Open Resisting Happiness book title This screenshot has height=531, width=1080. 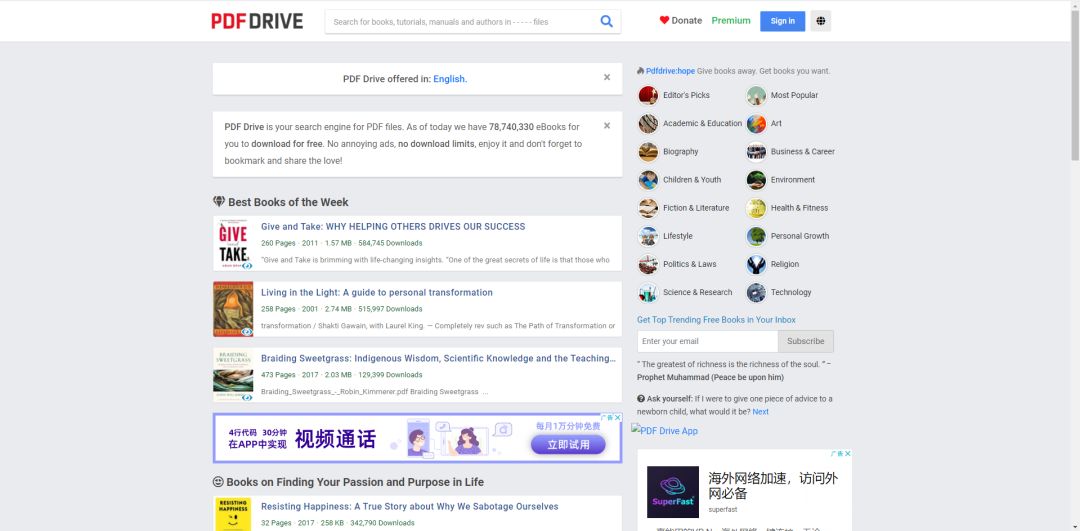pos(410,507)
